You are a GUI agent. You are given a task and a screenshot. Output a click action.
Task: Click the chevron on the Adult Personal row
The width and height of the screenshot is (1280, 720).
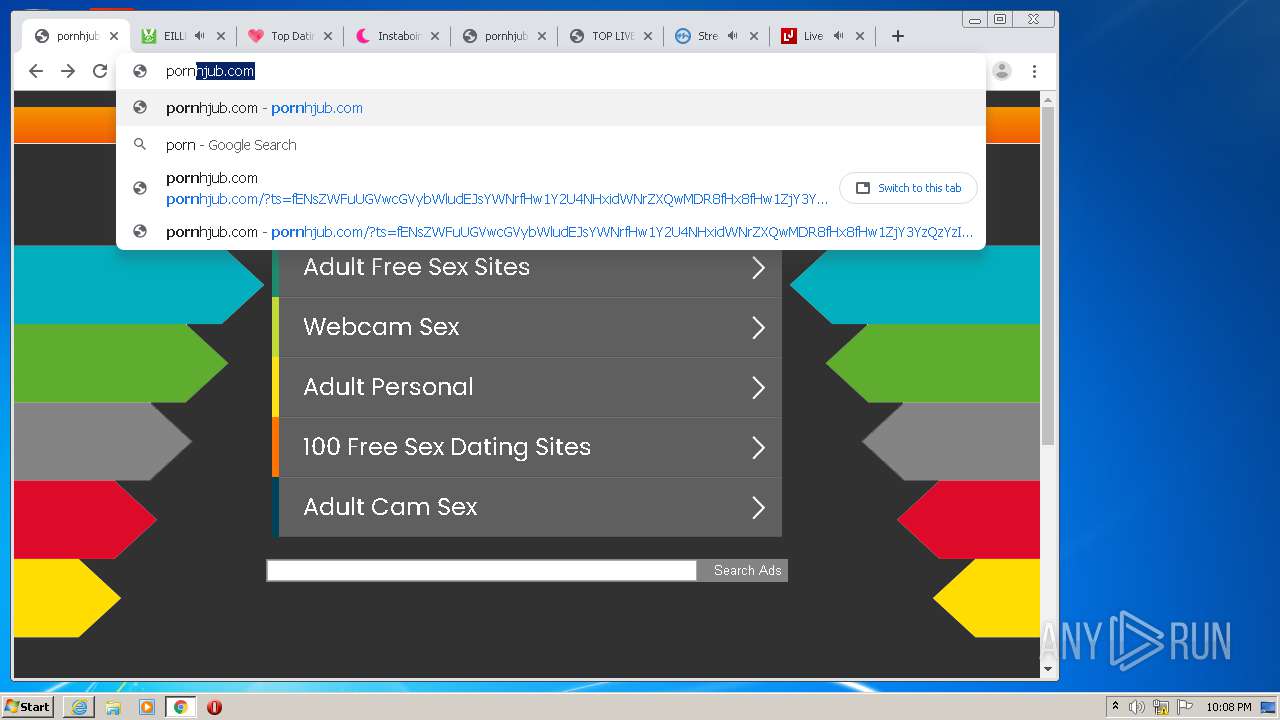pyautogui.click(x=758, y=388)
